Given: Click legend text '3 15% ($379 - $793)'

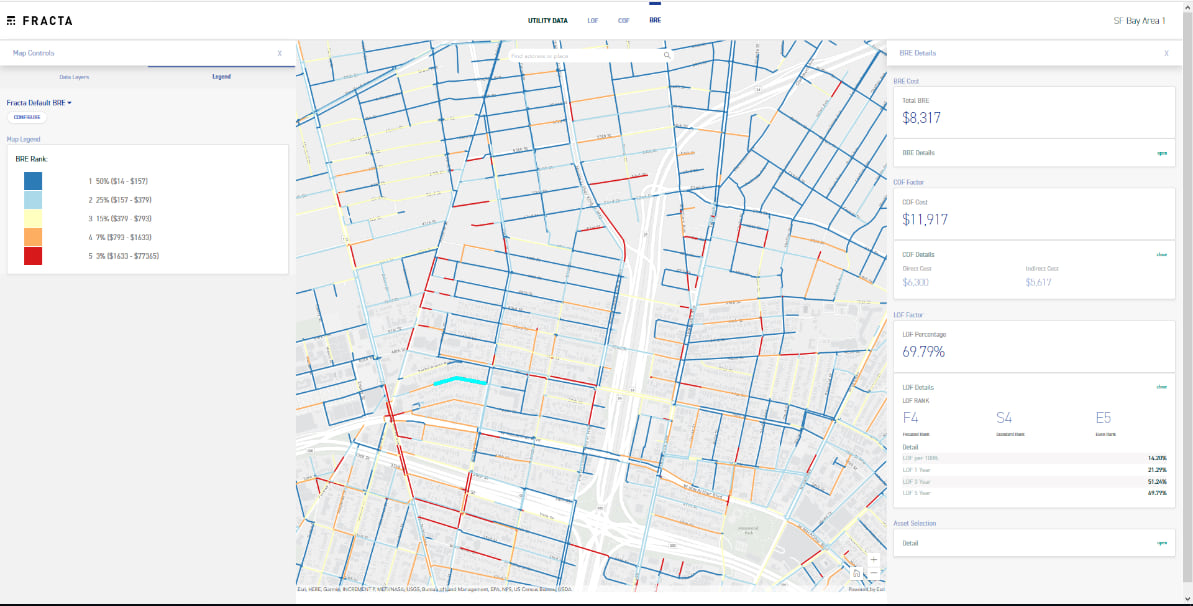Looking at the screenshot, I should tap(119, 218).
